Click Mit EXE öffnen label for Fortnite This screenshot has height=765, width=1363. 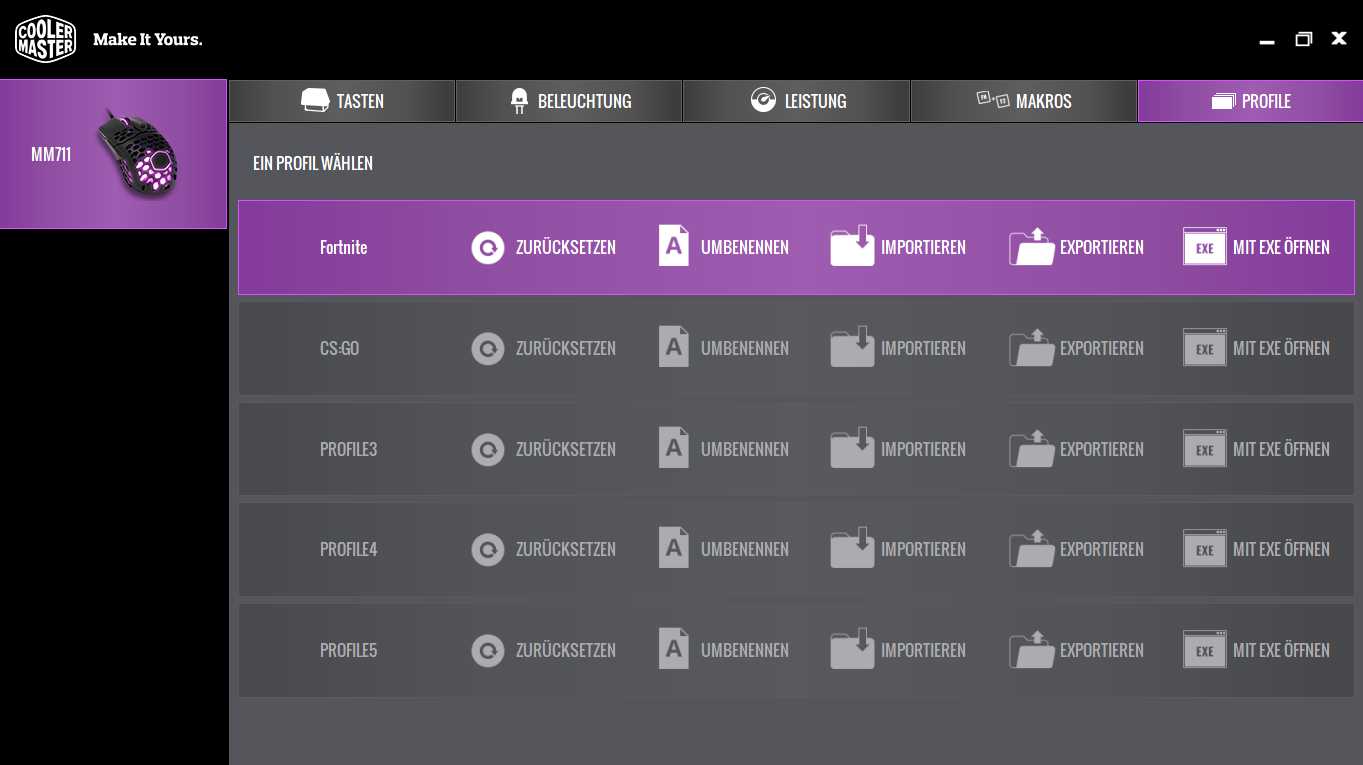coord(1282,247)
